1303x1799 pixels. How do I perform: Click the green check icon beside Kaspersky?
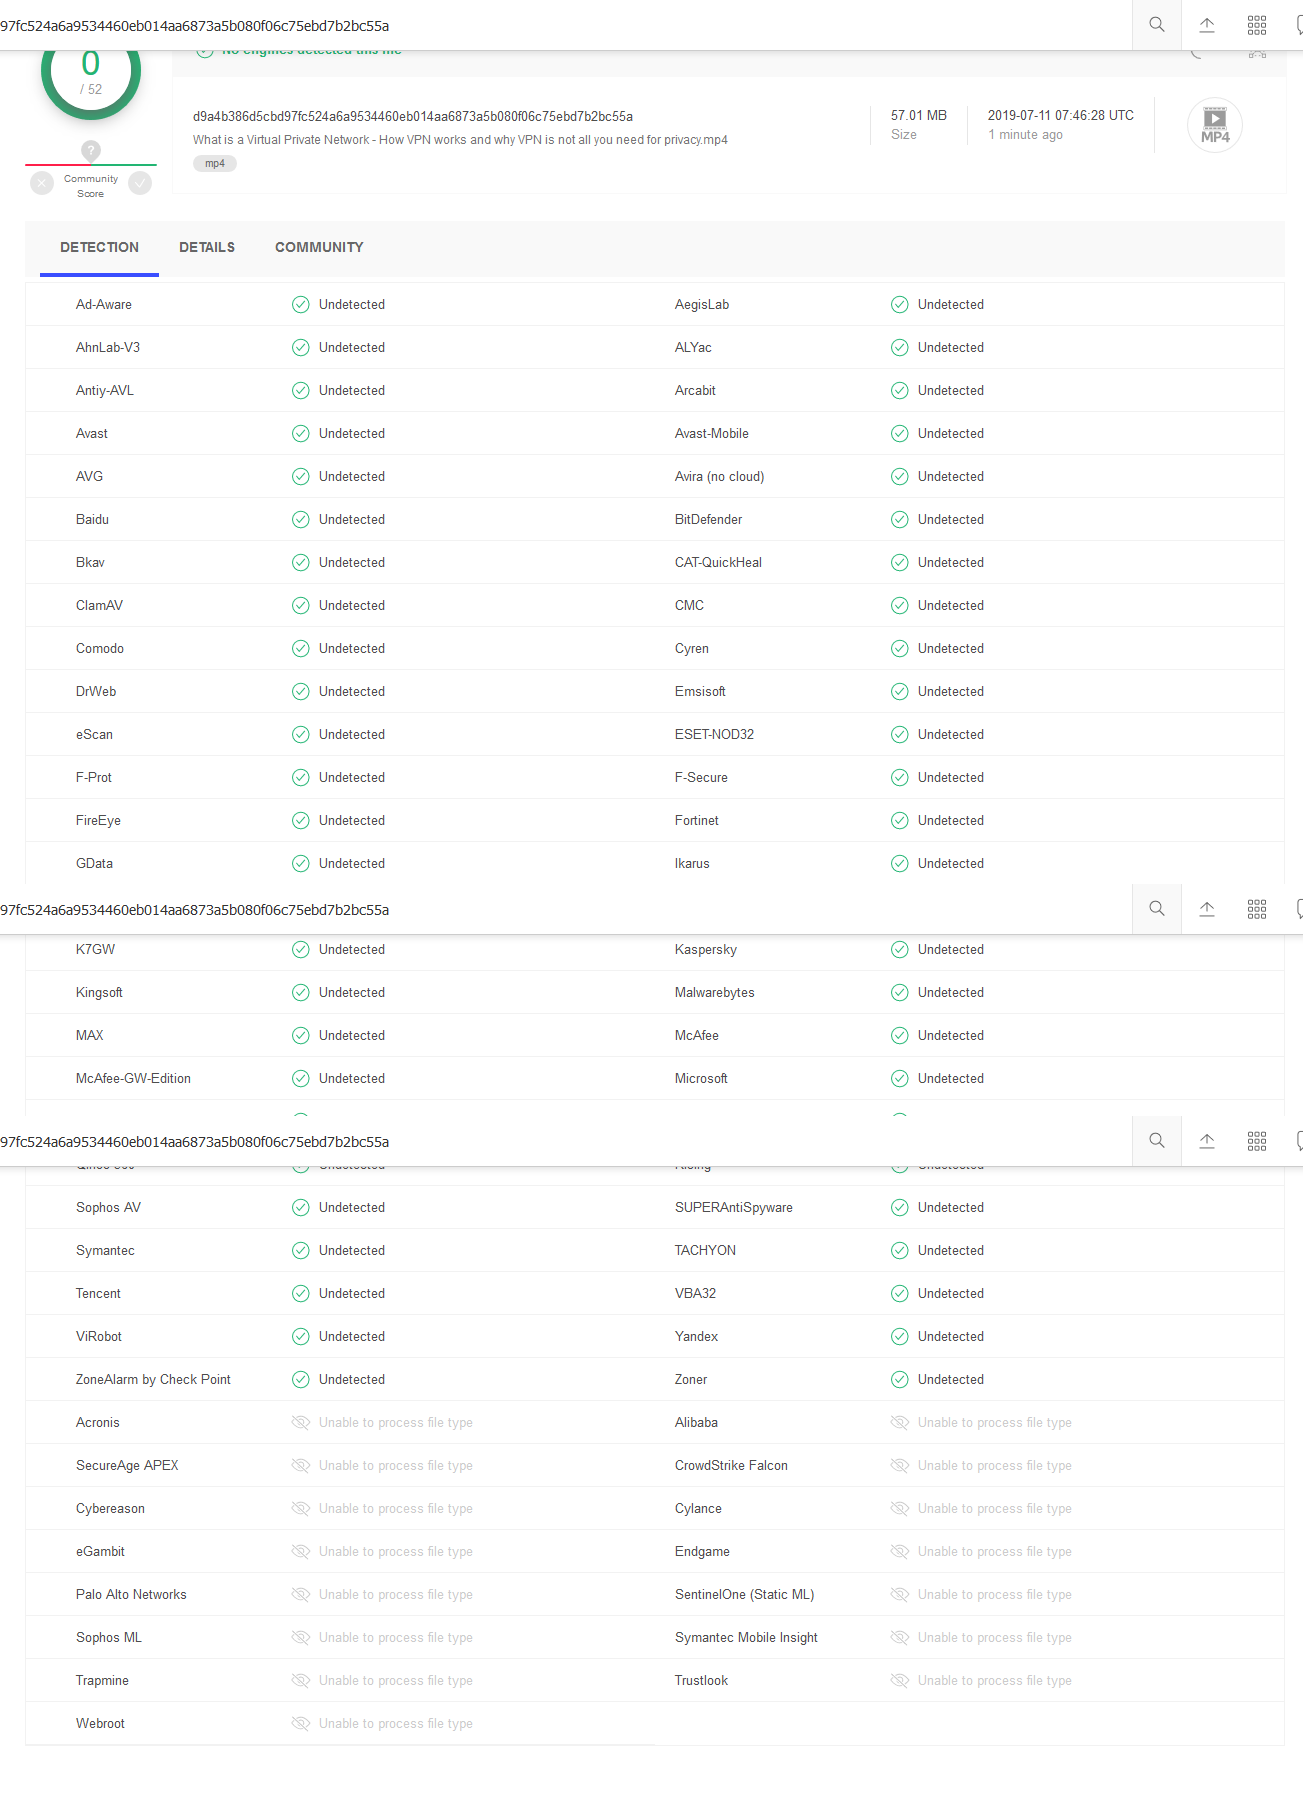[900, 950]
